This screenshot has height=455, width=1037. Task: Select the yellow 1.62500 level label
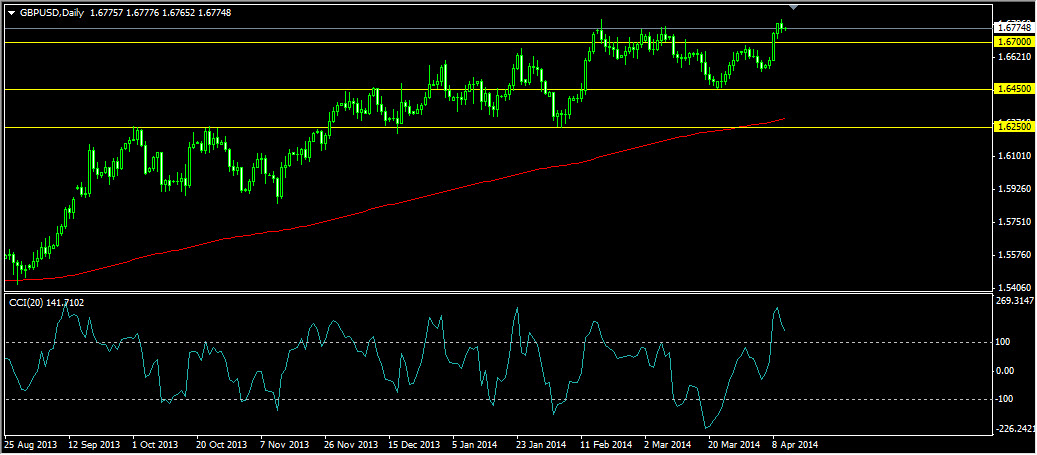point(1013,126)
